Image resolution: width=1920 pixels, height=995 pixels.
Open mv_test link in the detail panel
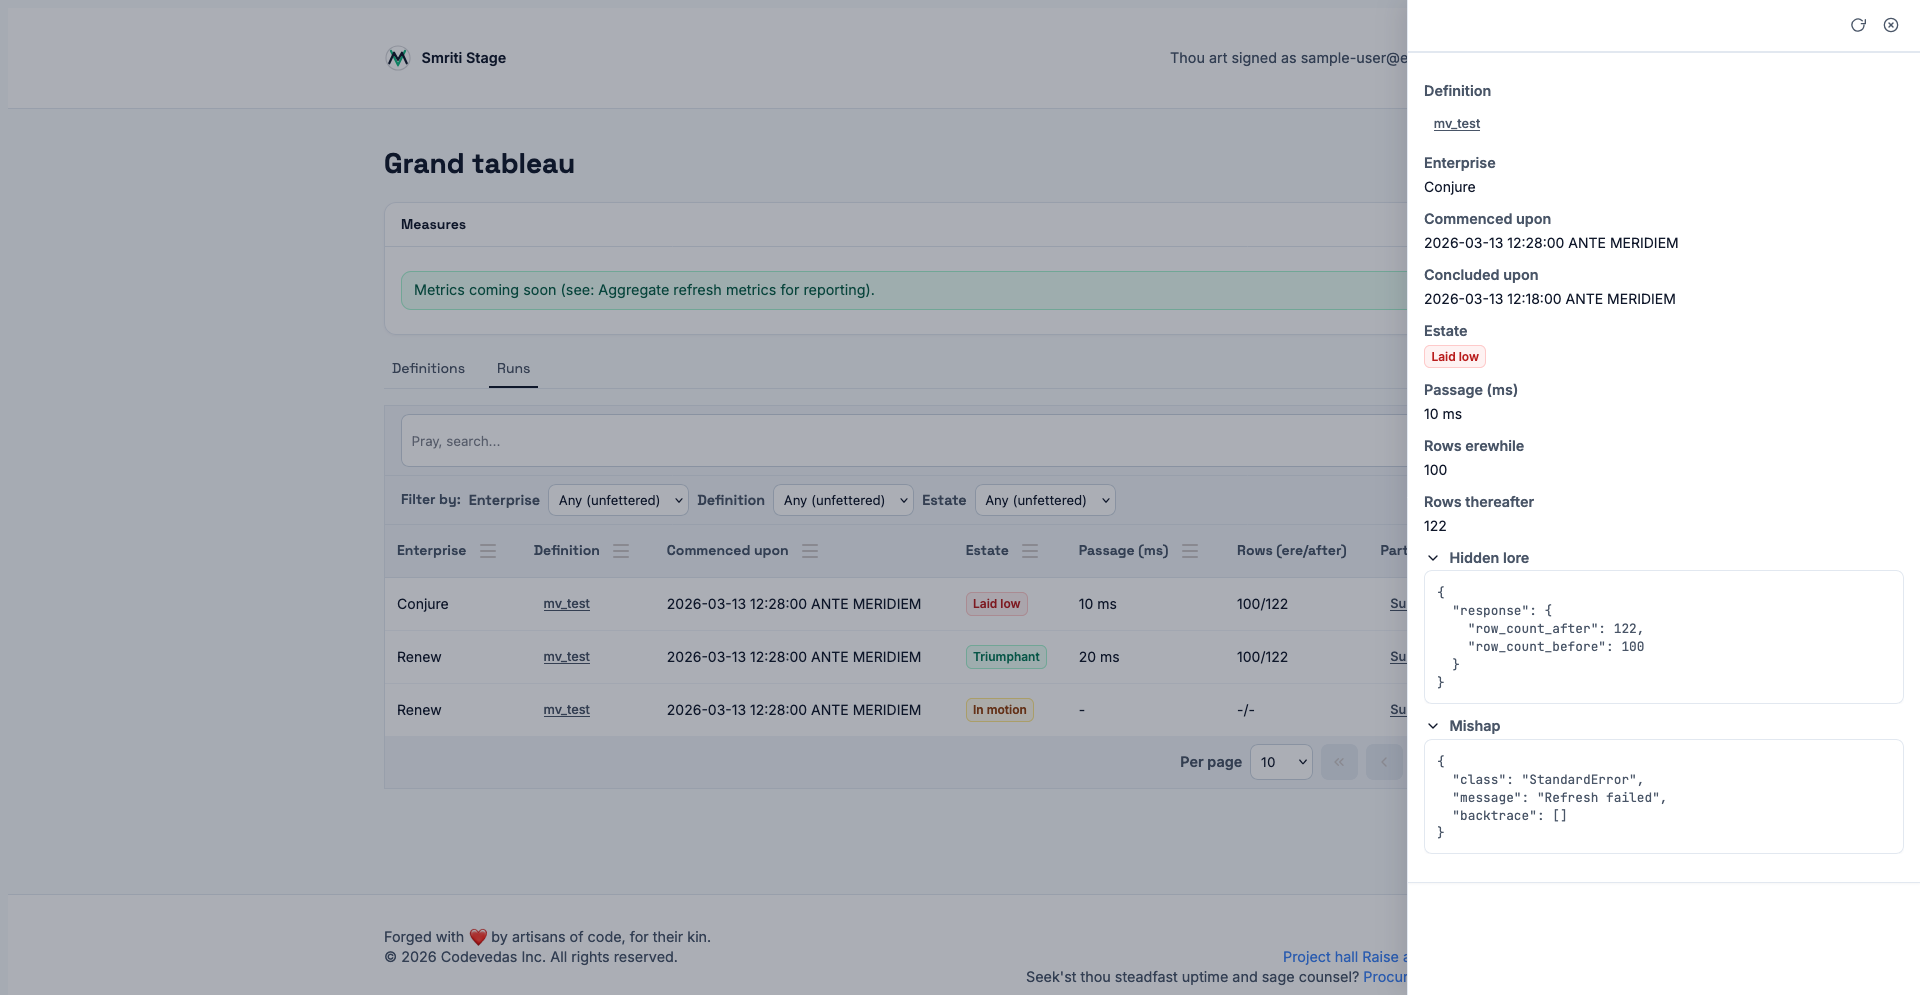pyautogui.click(x=1456, y=124)
